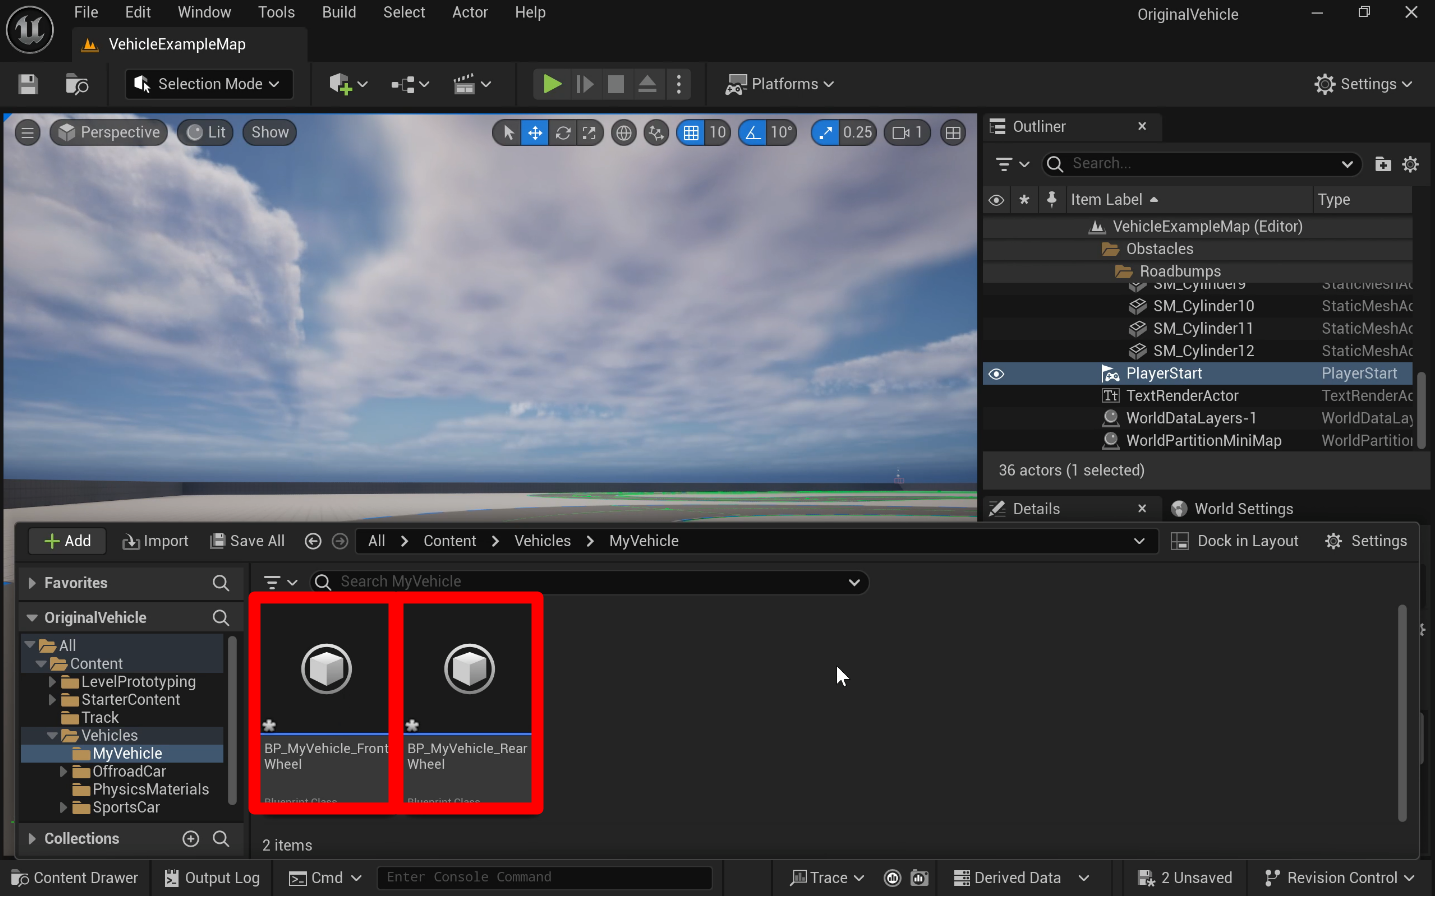Switch viewport layout icon
This screenshot has height=897, width=1436.
(x=953, y=132)
